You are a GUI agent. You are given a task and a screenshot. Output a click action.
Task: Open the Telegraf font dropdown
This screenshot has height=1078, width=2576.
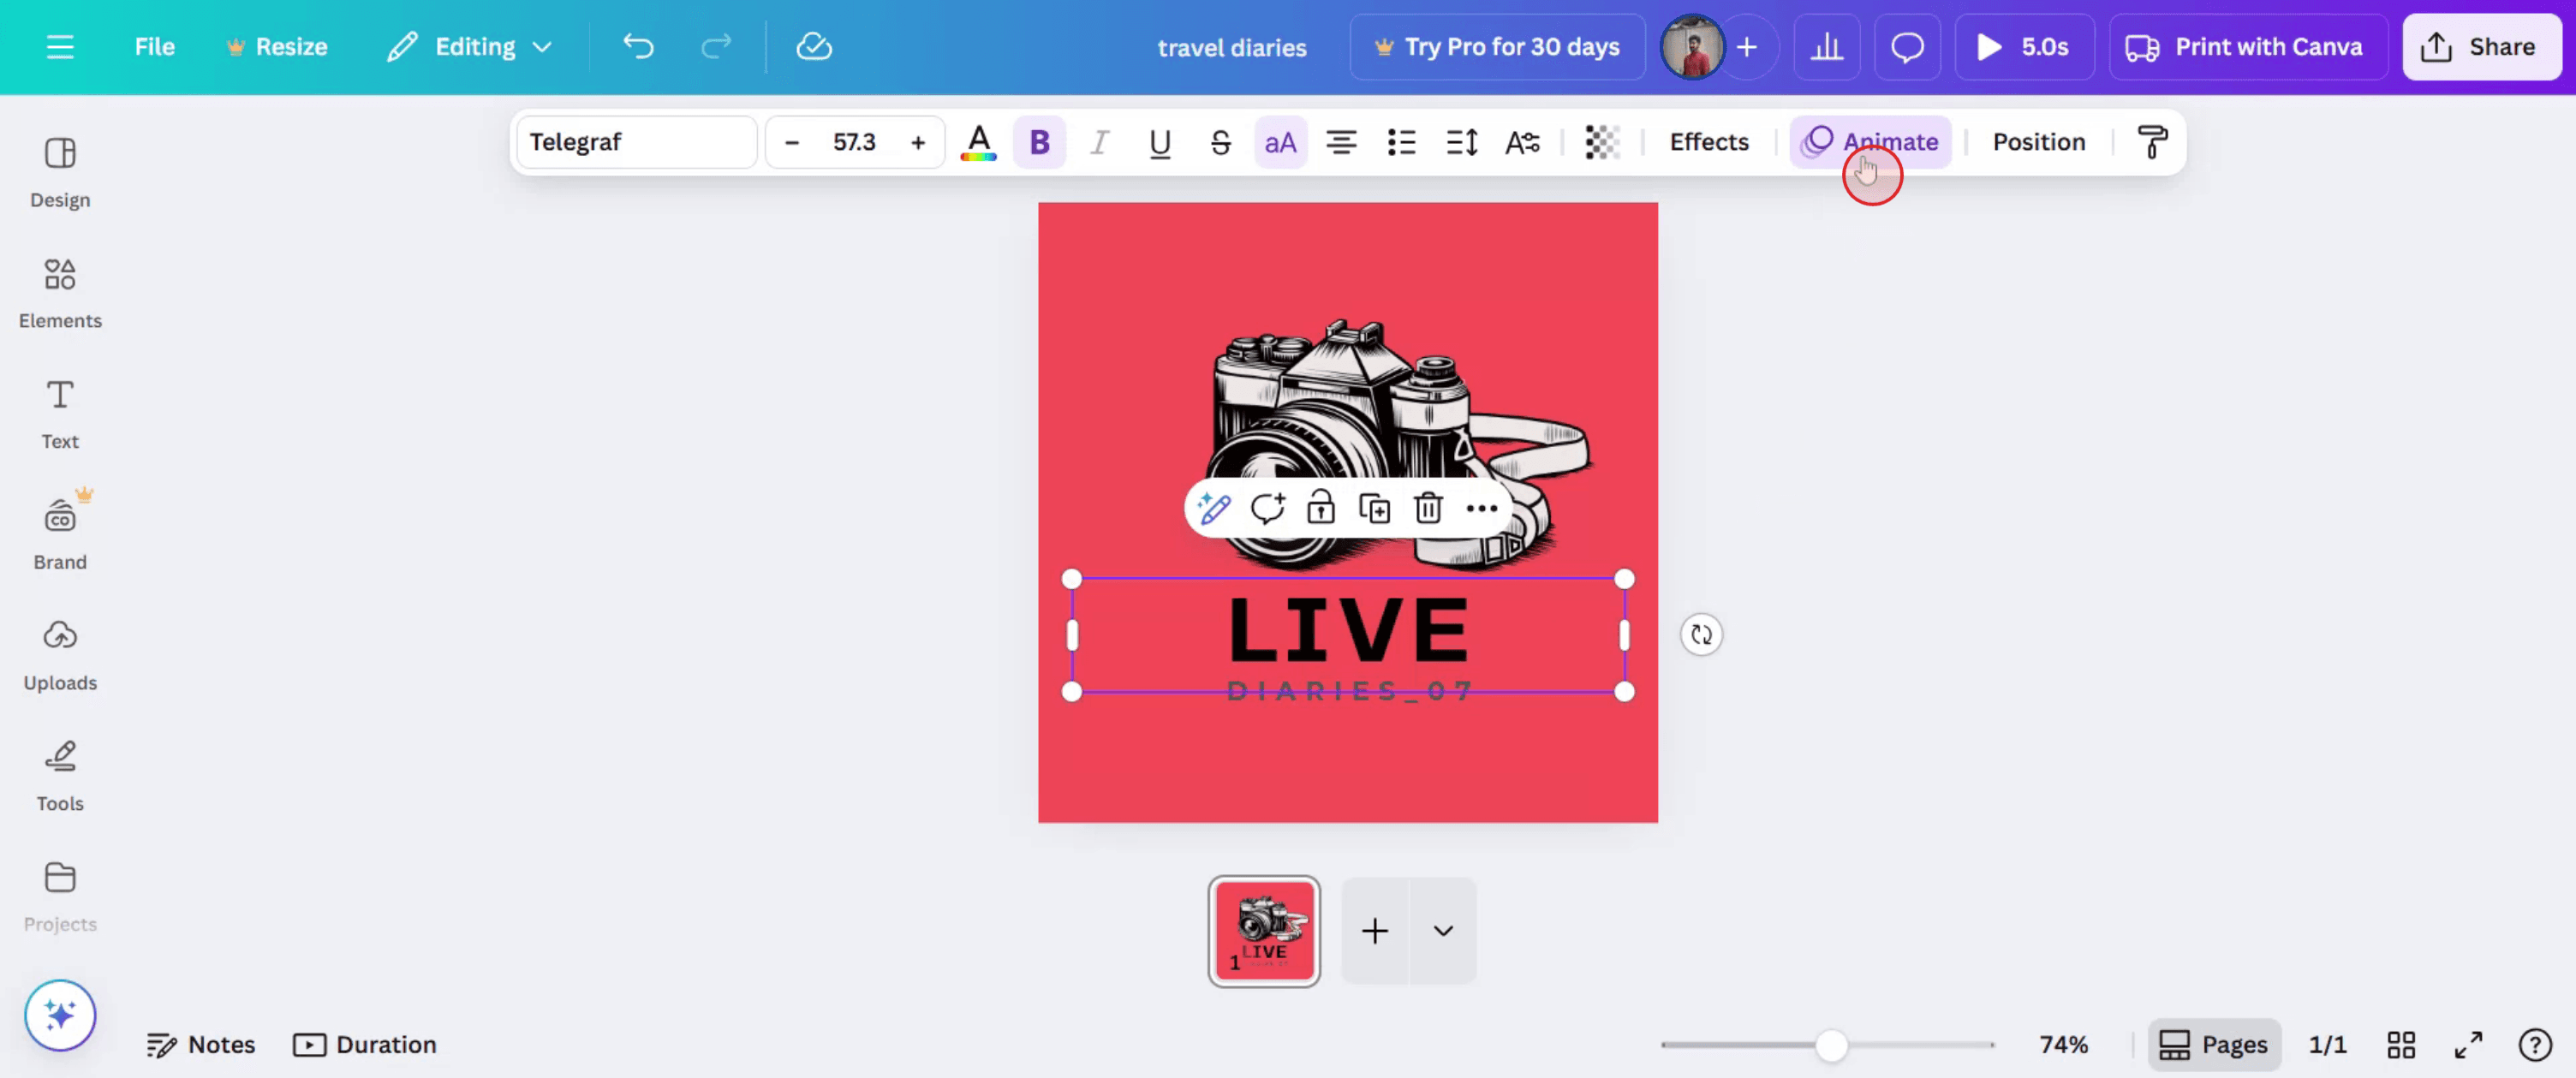(x=636, y=142)
